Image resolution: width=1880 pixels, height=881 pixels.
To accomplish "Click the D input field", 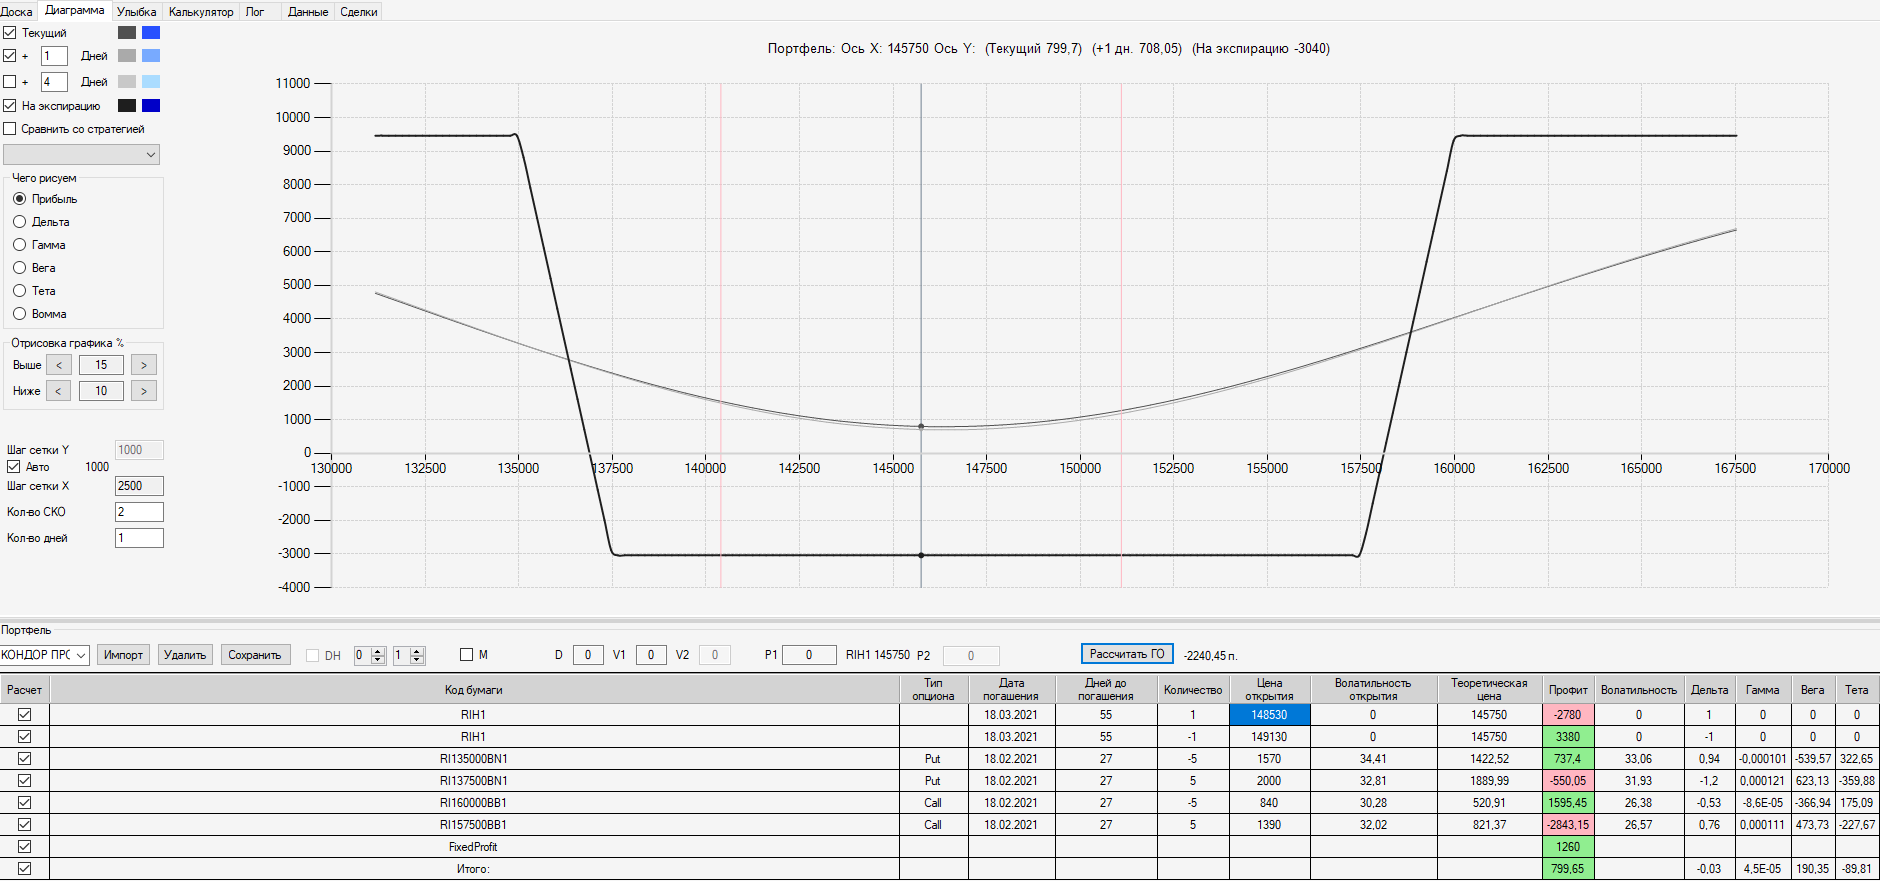I will tap(588, 655).
